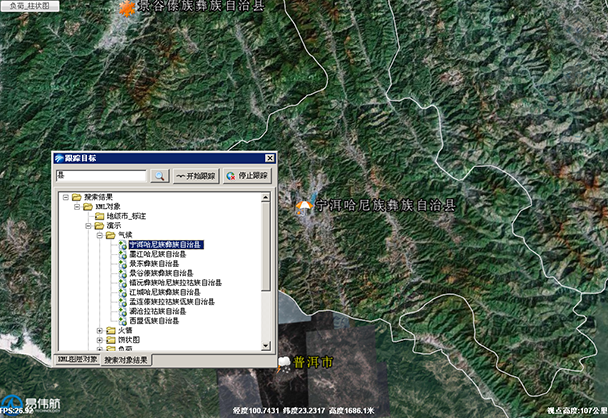
Task: Collapse the 搜索结果 tree node
Action: [x=64, y=197]
